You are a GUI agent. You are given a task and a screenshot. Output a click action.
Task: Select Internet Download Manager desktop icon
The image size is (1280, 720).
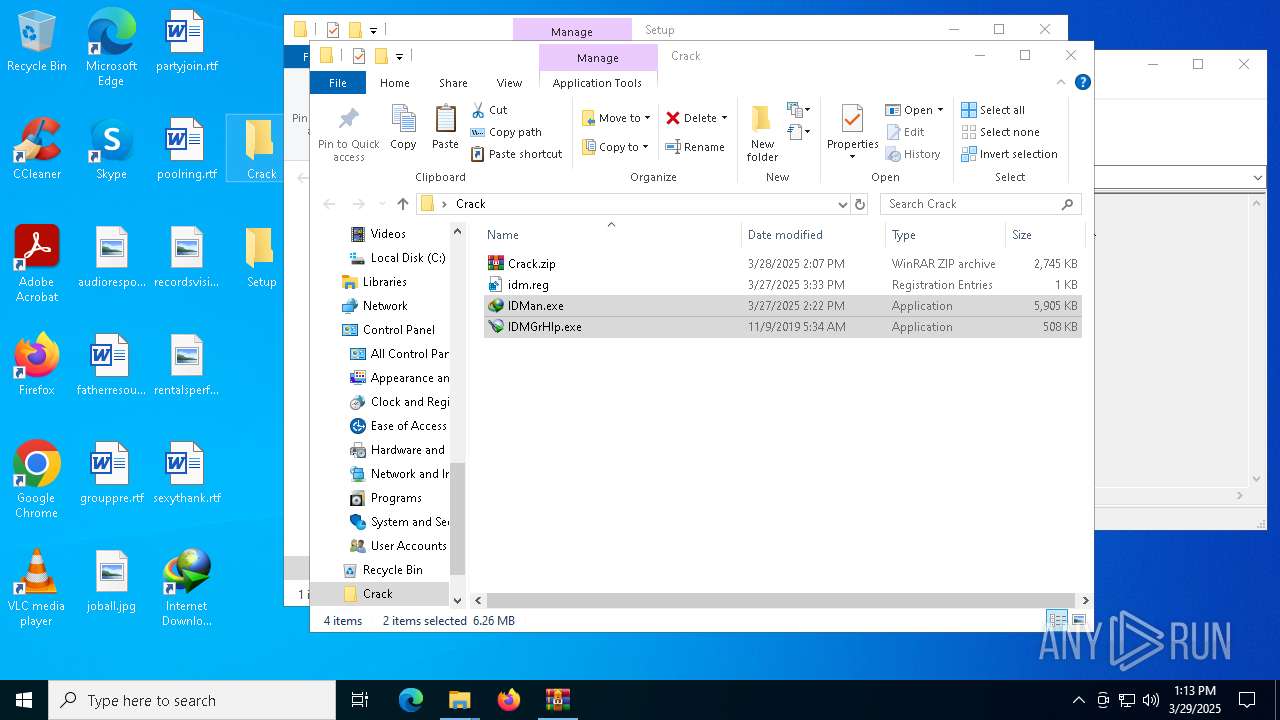pyautogui.click(x=187, y=588)
